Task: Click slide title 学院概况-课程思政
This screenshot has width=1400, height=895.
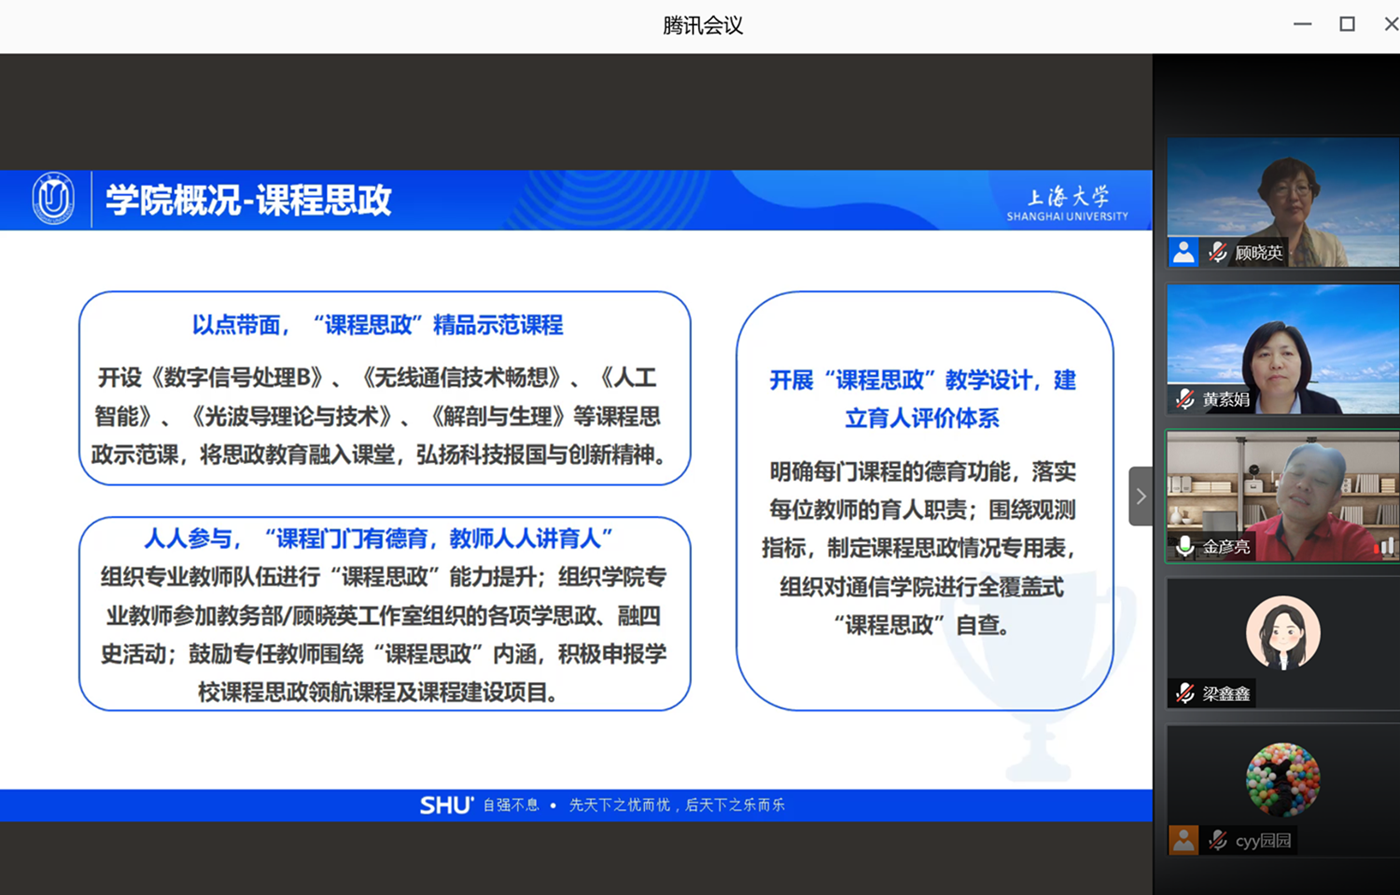Action: click(x=249, y=200)
